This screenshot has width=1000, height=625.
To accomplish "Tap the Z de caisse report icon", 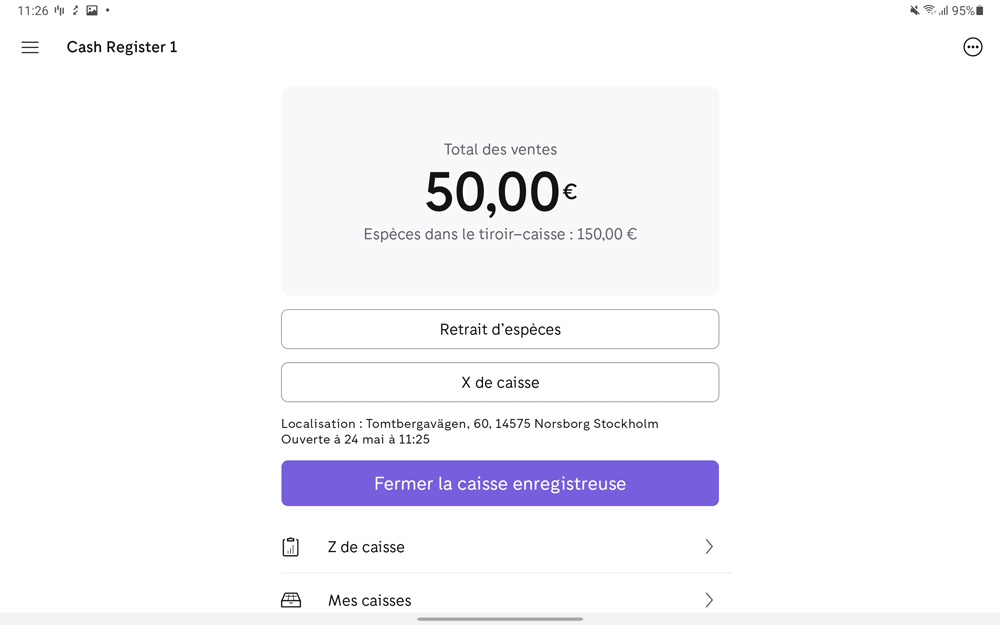I will pyautogui.click(x=291, y=547).
